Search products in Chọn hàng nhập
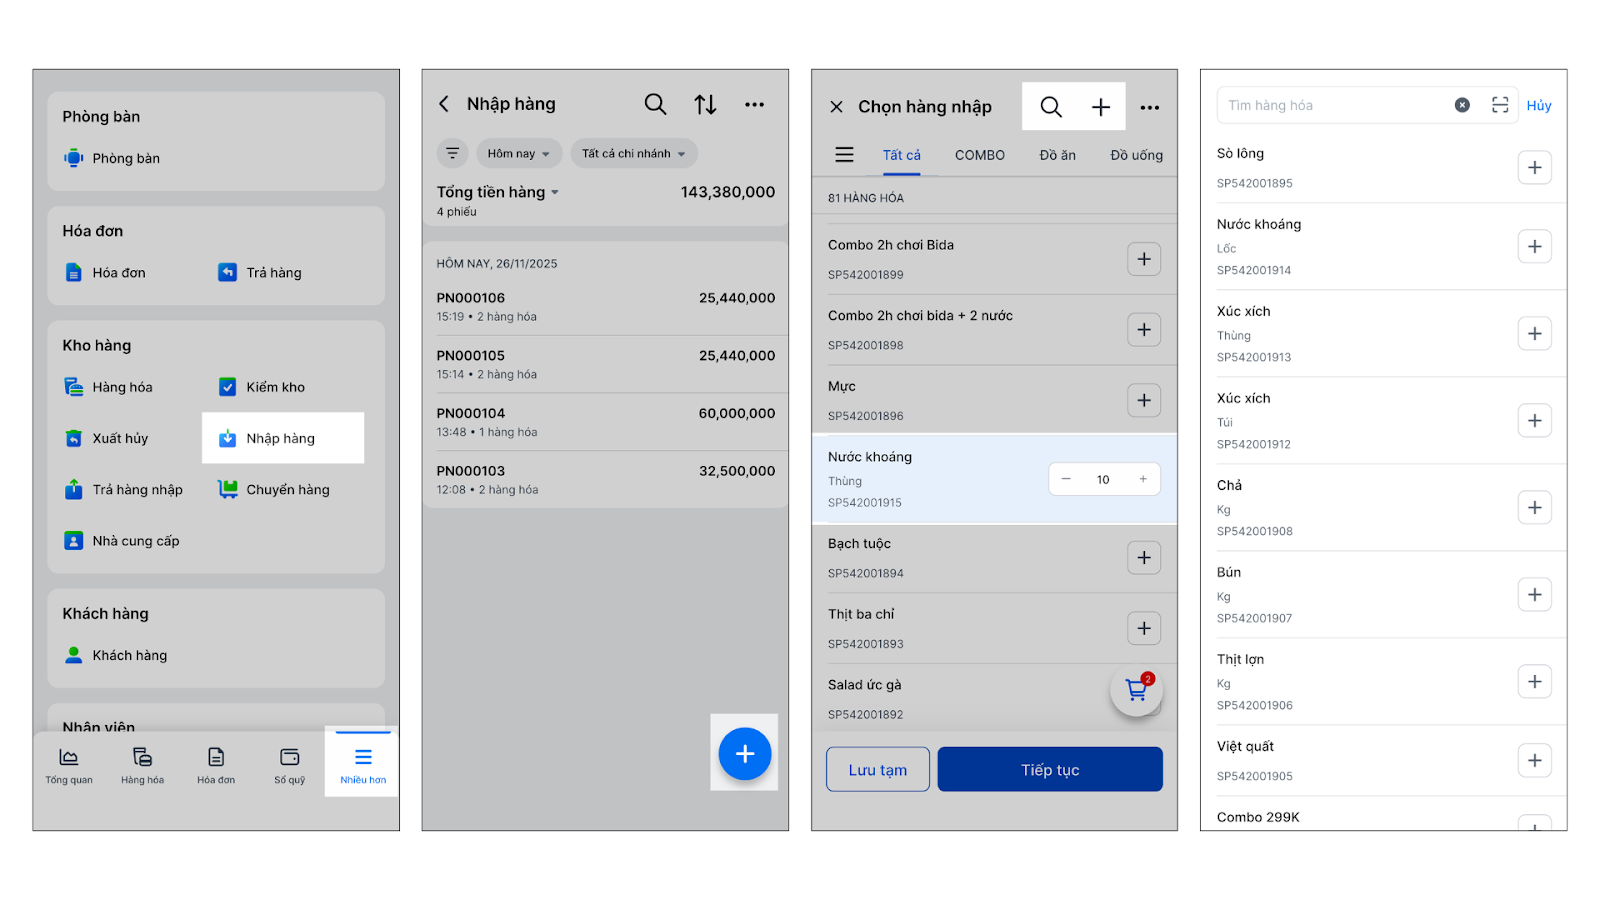 1050,107
